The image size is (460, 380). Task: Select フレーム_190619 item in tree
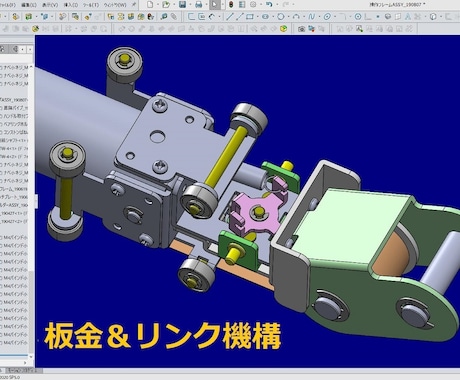(x=15, y=189)
